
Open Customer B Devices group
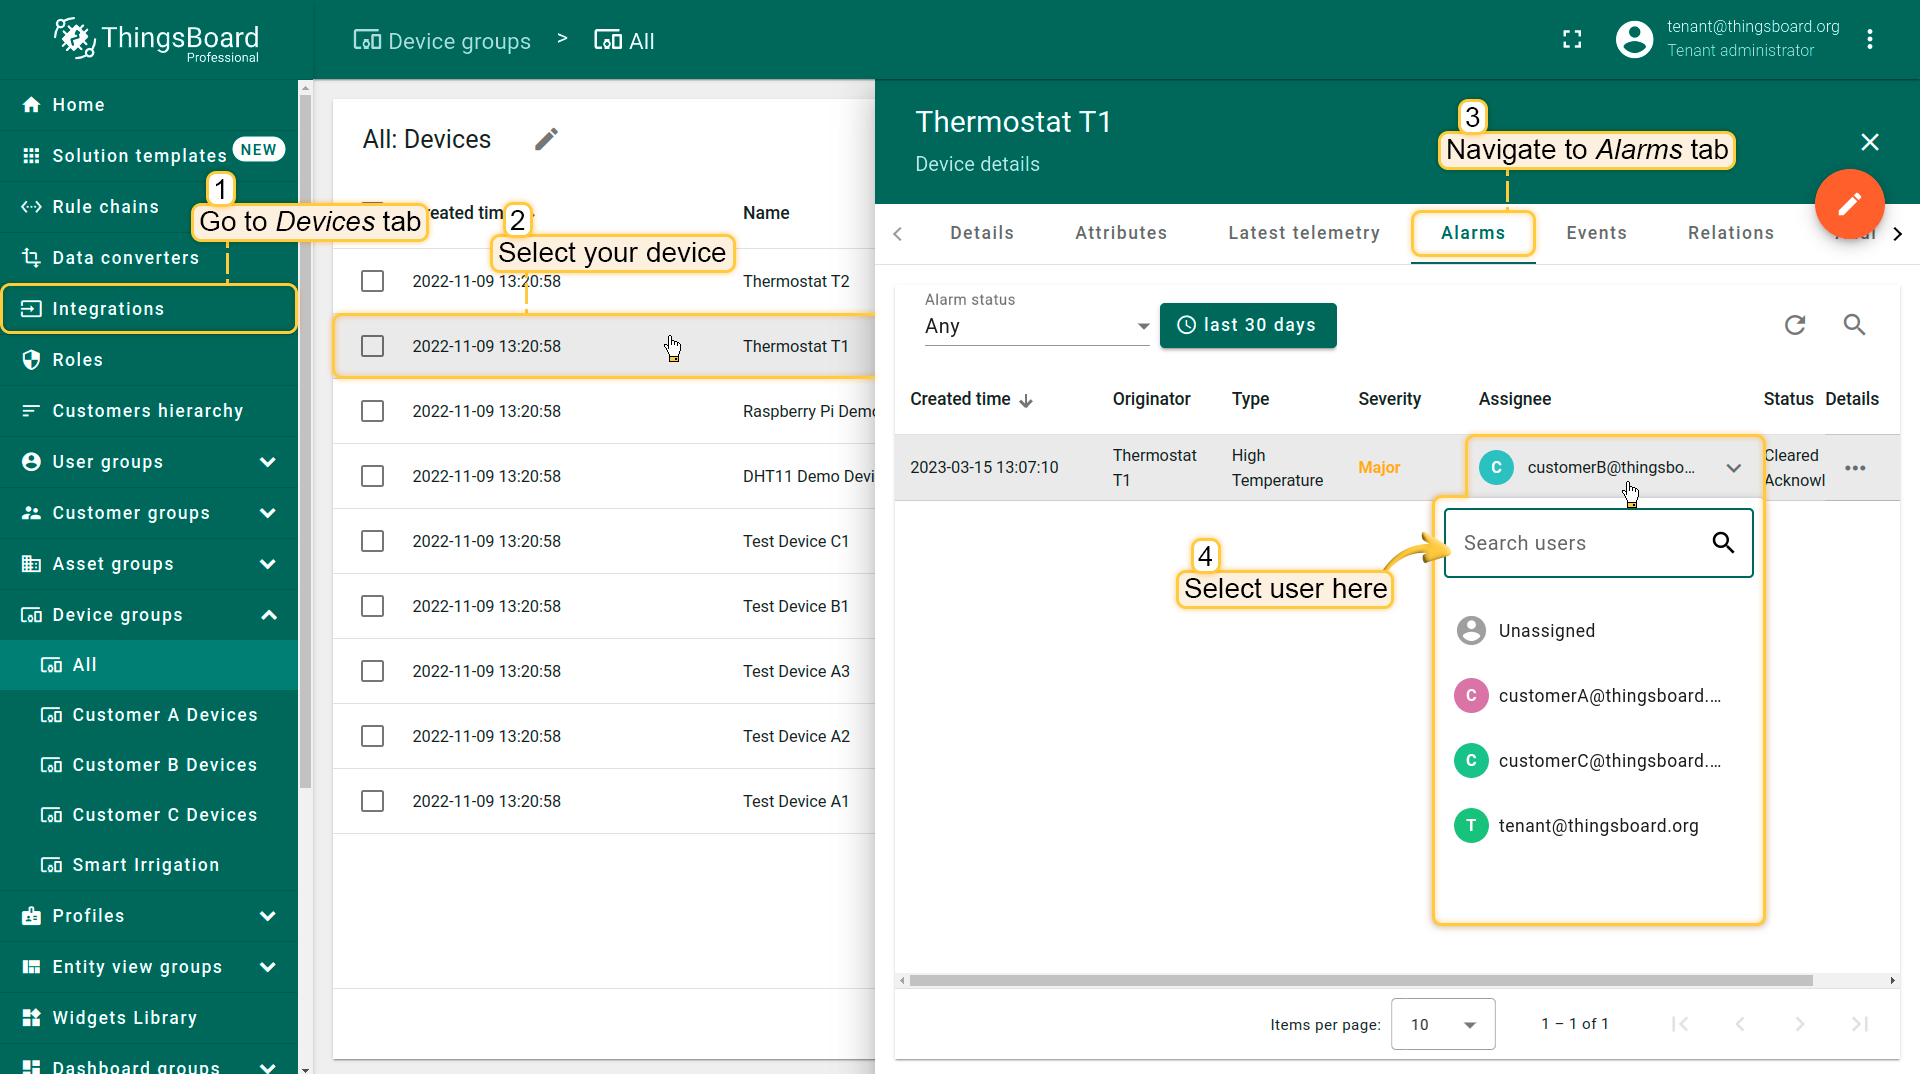149,765
